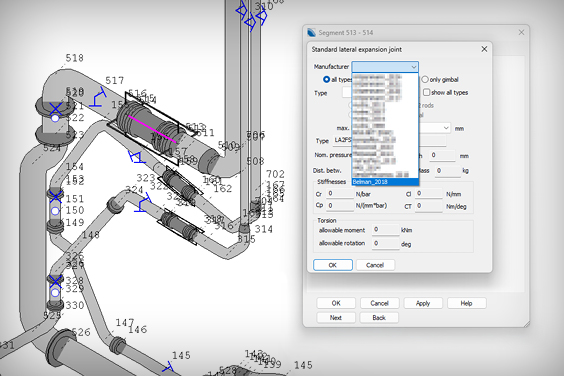The width and height of the screenshot is (564, 376).
Task: Click the Type LA2FS text field
Action: (389, 140)
